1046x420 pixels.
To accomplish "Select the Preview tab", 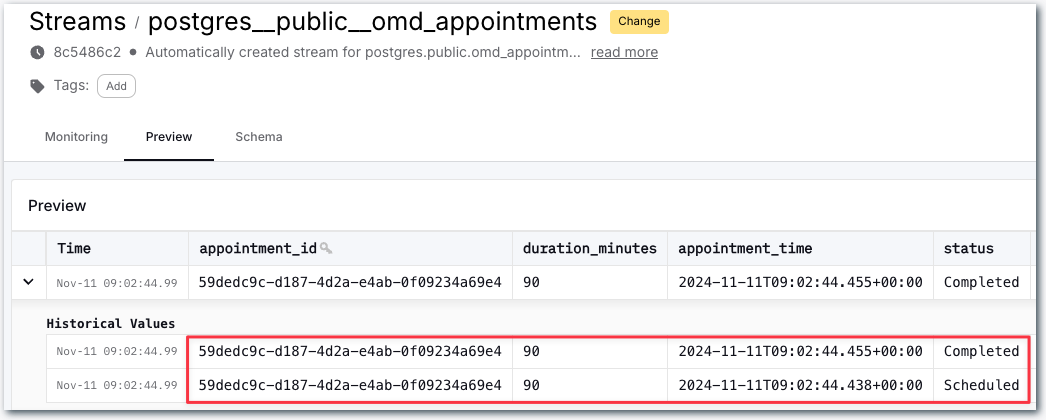I will [x=168, y=137].
